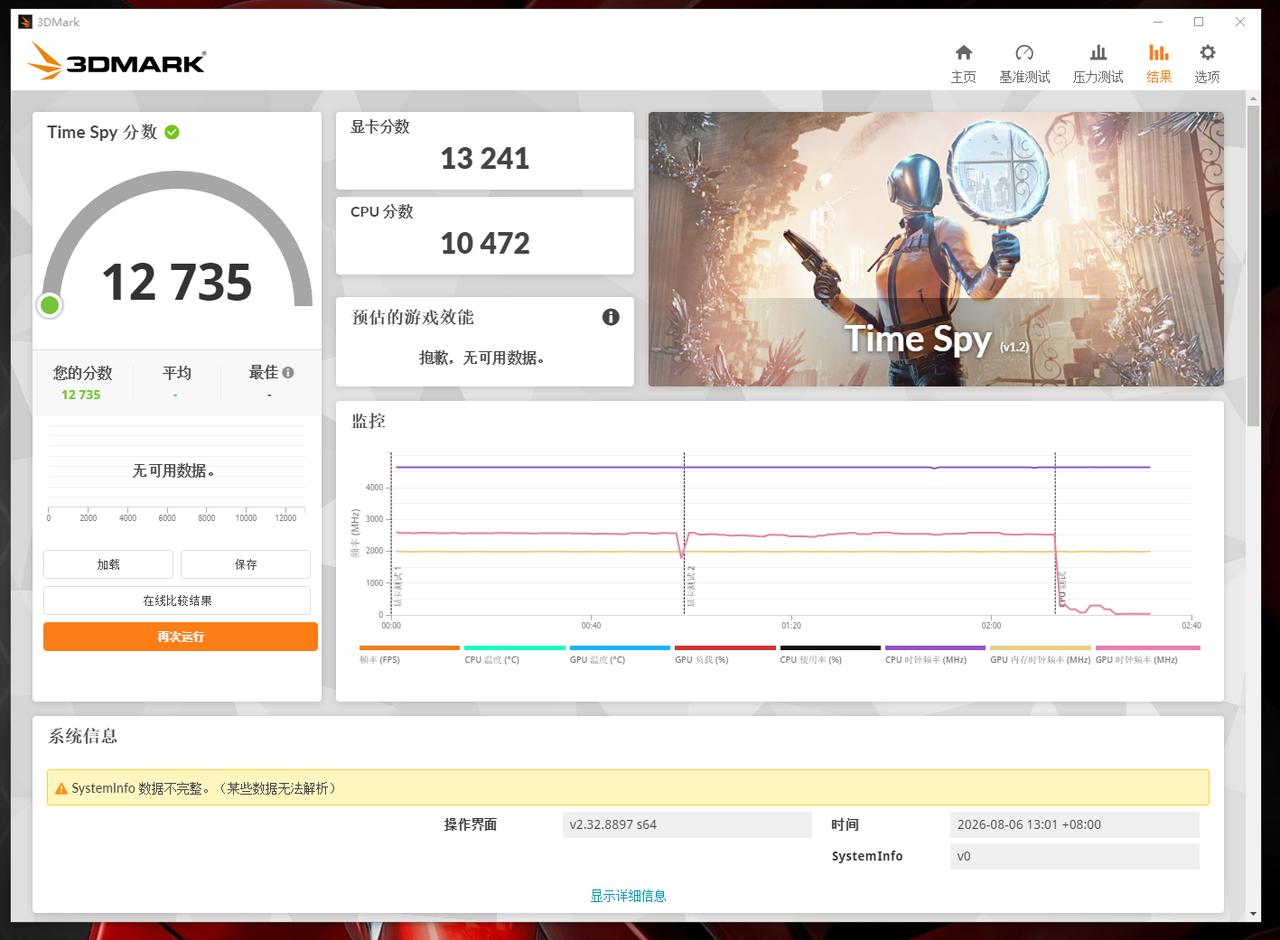The width and height of the screenshot is (1280, 940).
Task: Click 在线比较结果 compare online button
Action: pyautogui.click(x=177, y=600)
